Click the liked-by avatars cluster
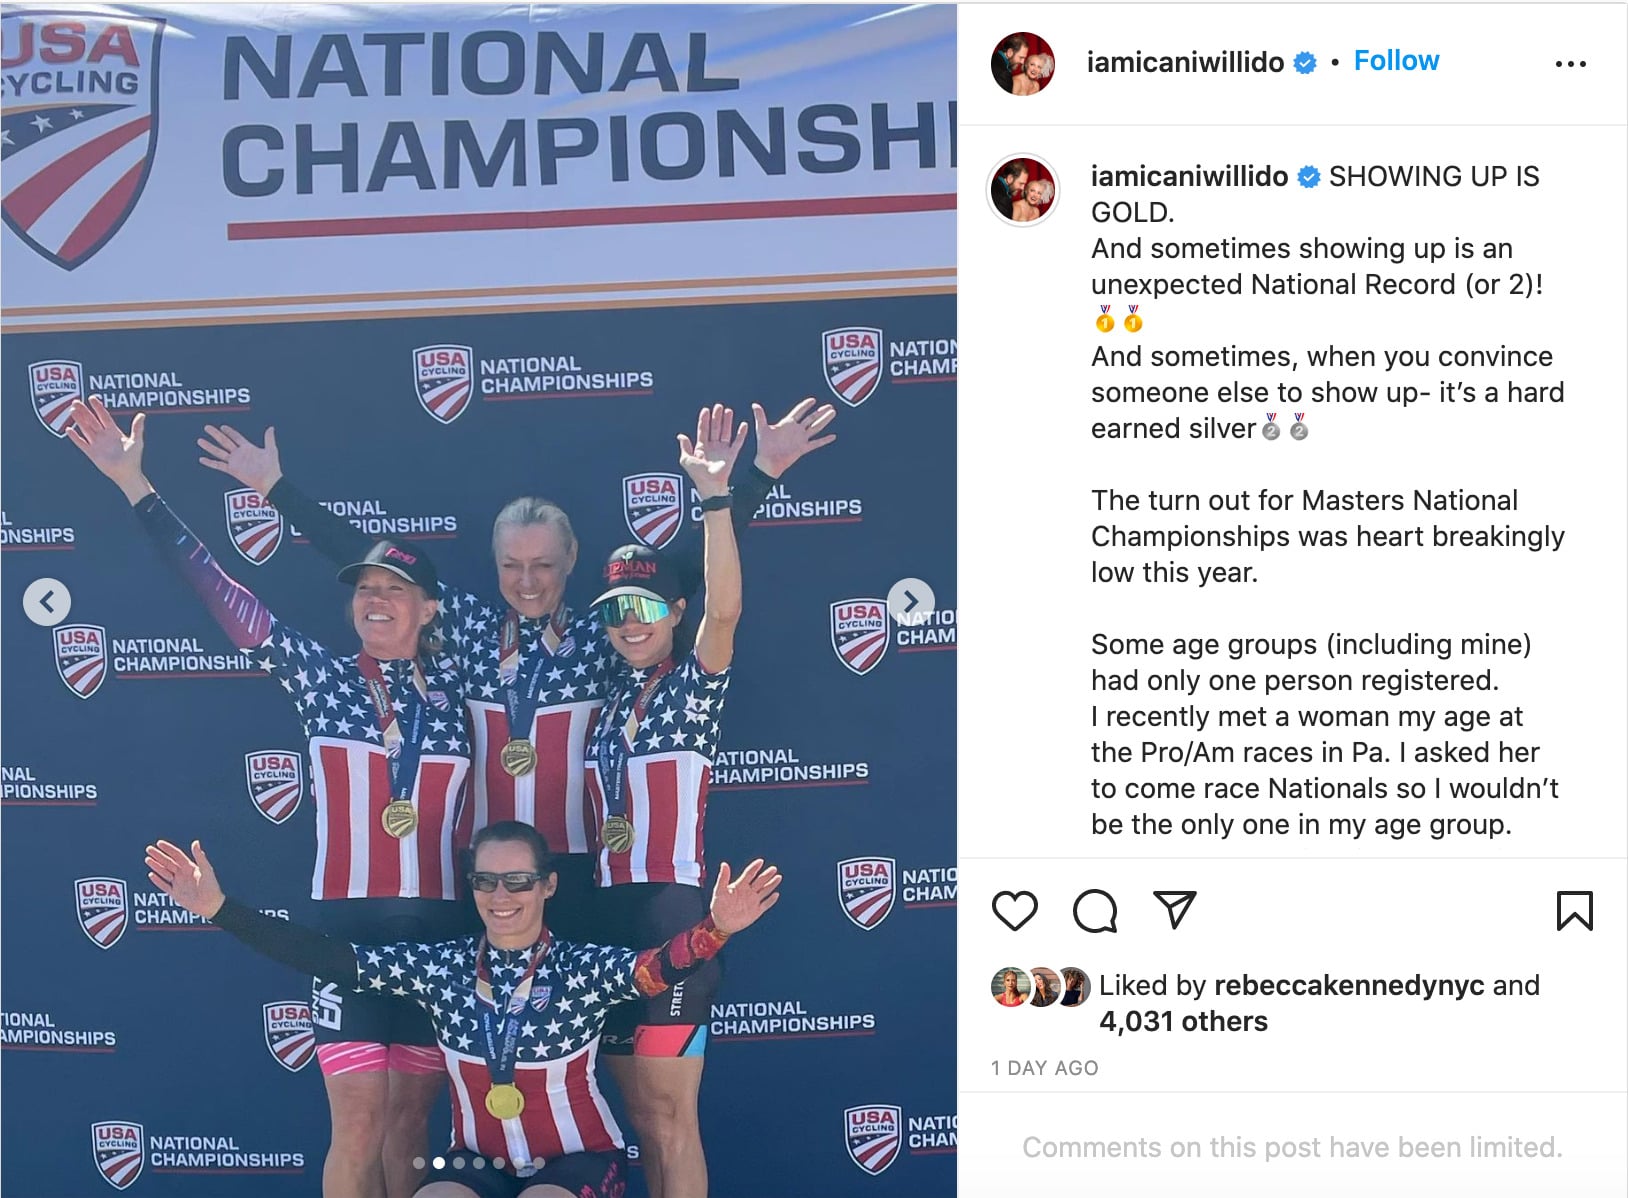Screen dimensions: 1628x1198 tap(1041, 987)
